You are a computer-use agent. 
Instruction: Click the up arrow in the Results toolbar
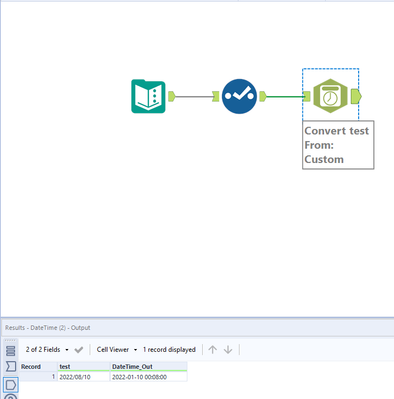coord(212,350)
